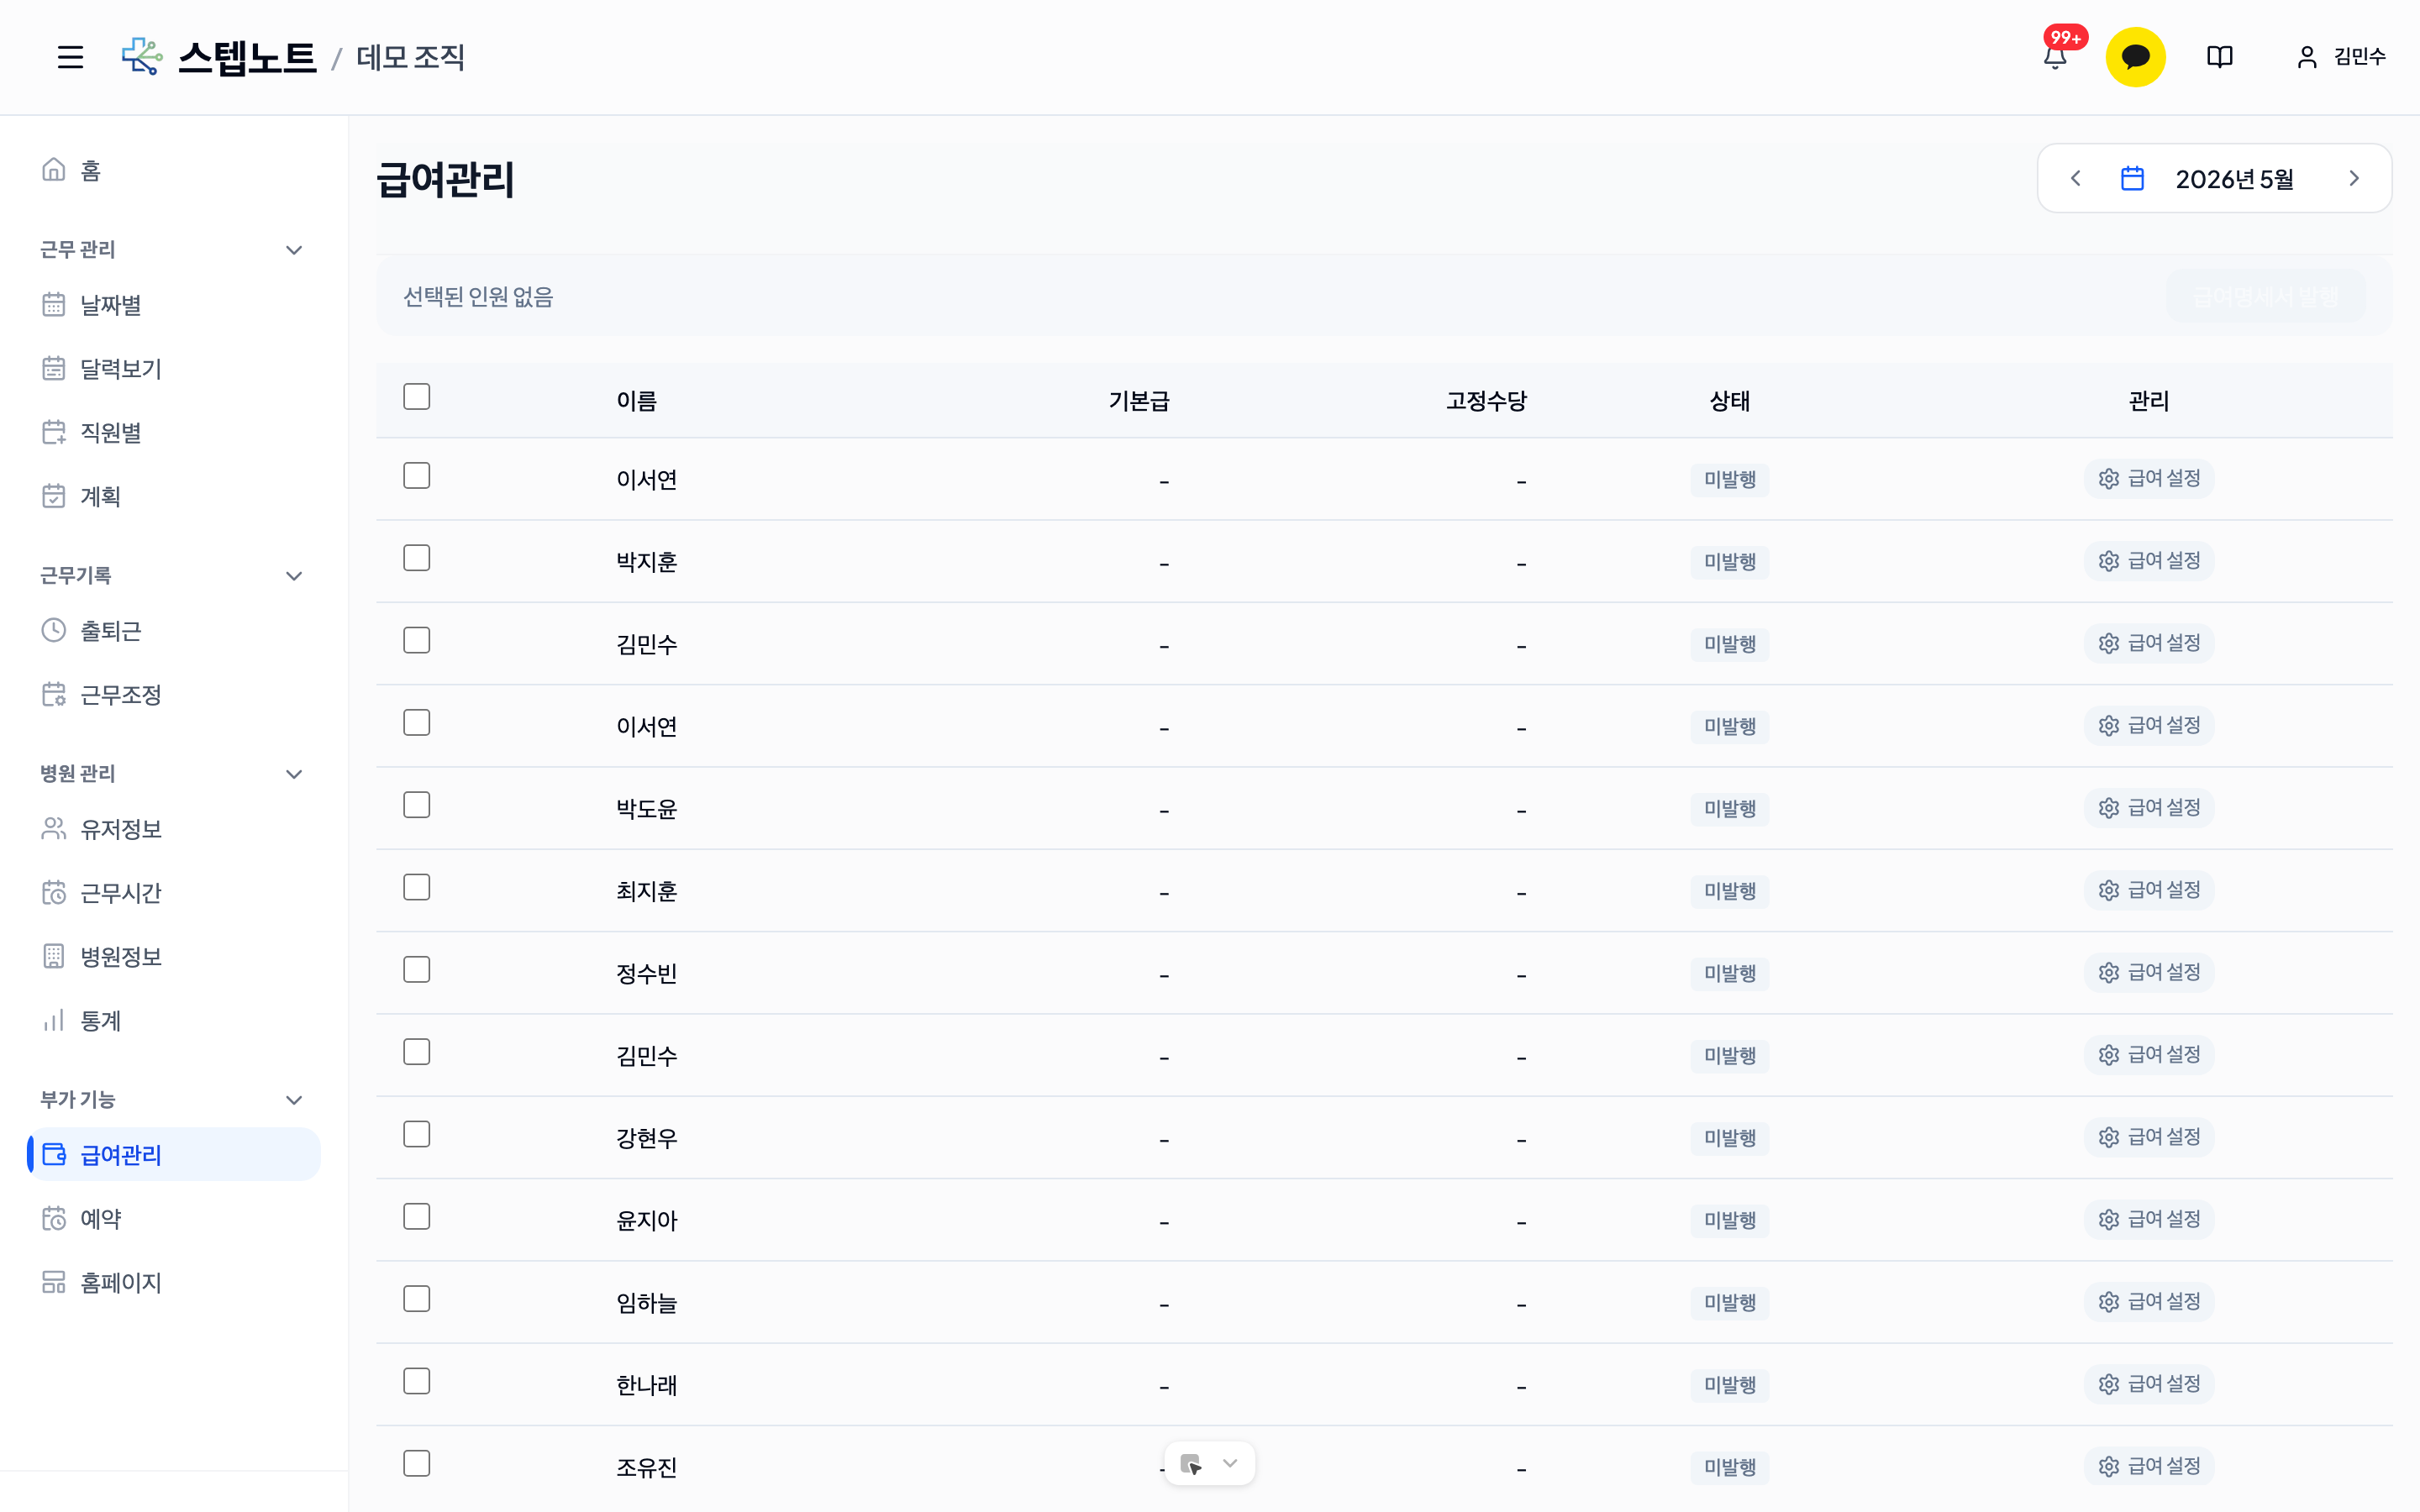Click the name 한나래
Screen dimensions: 2420x1512
646,1385
